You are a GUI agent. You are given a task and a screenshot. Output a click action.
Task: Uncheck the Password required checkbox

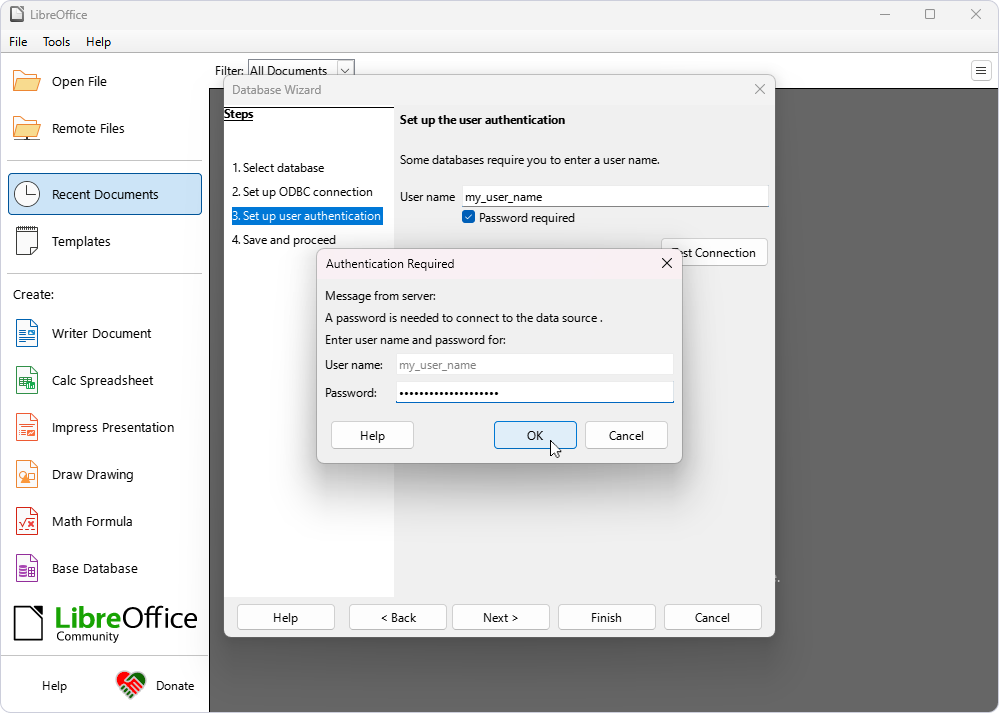[x=468, y=218]
